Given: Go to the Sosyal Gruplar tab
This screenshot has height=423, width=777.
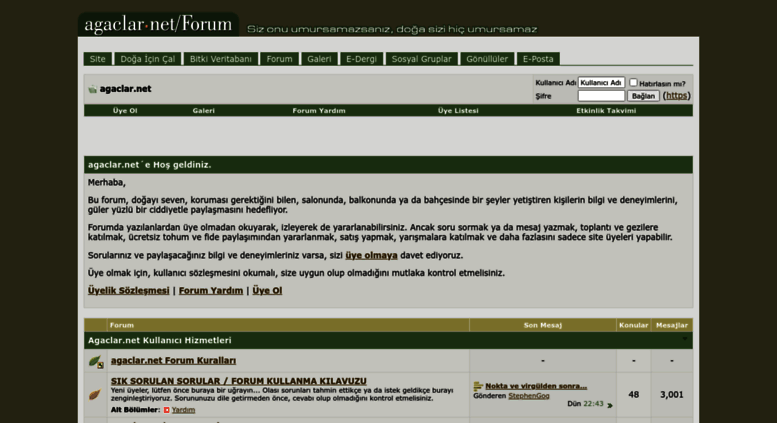Looking at the screenshot, I should click(x=422, y=59).
